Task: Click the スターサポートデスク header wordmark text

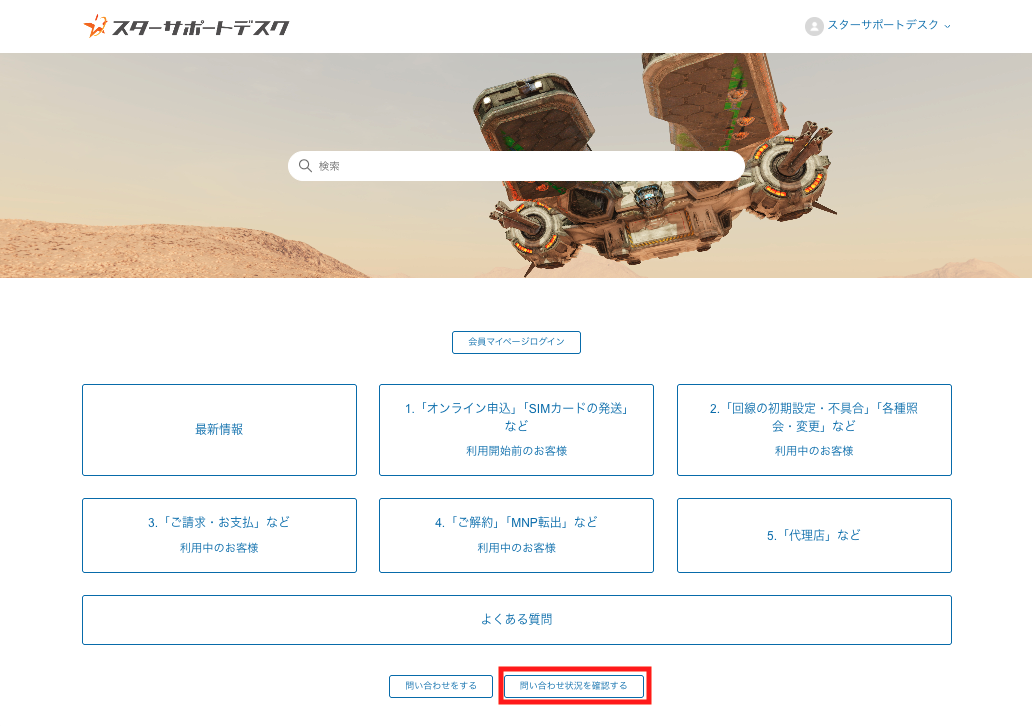Action: pyautogui.click(x=200, y=28)
